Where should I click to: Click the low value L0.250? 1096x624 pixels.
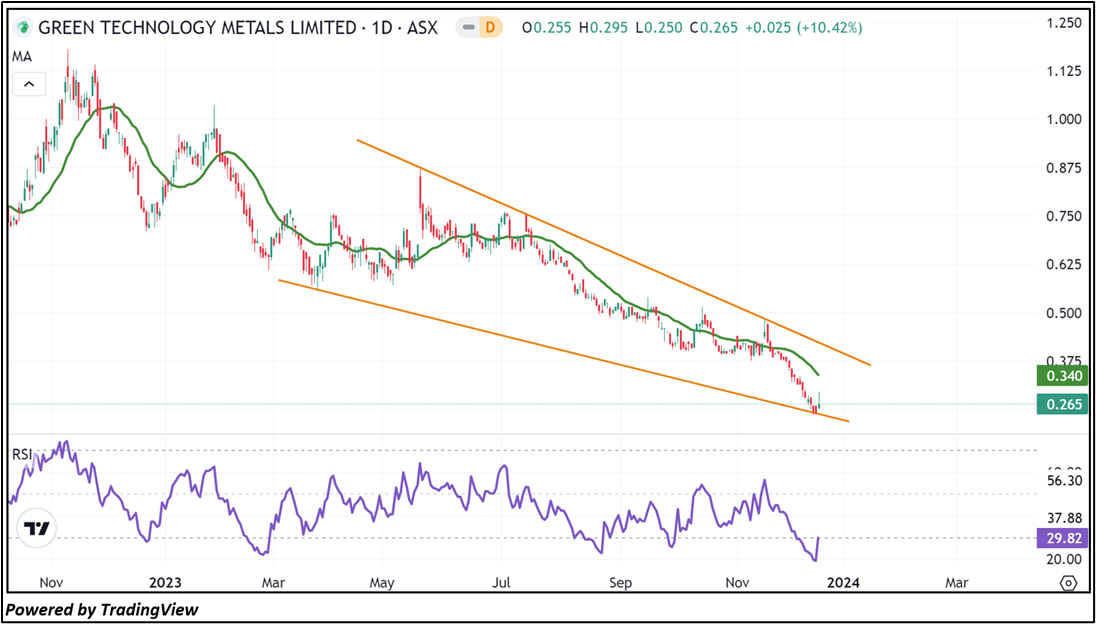tap(659, 28)
